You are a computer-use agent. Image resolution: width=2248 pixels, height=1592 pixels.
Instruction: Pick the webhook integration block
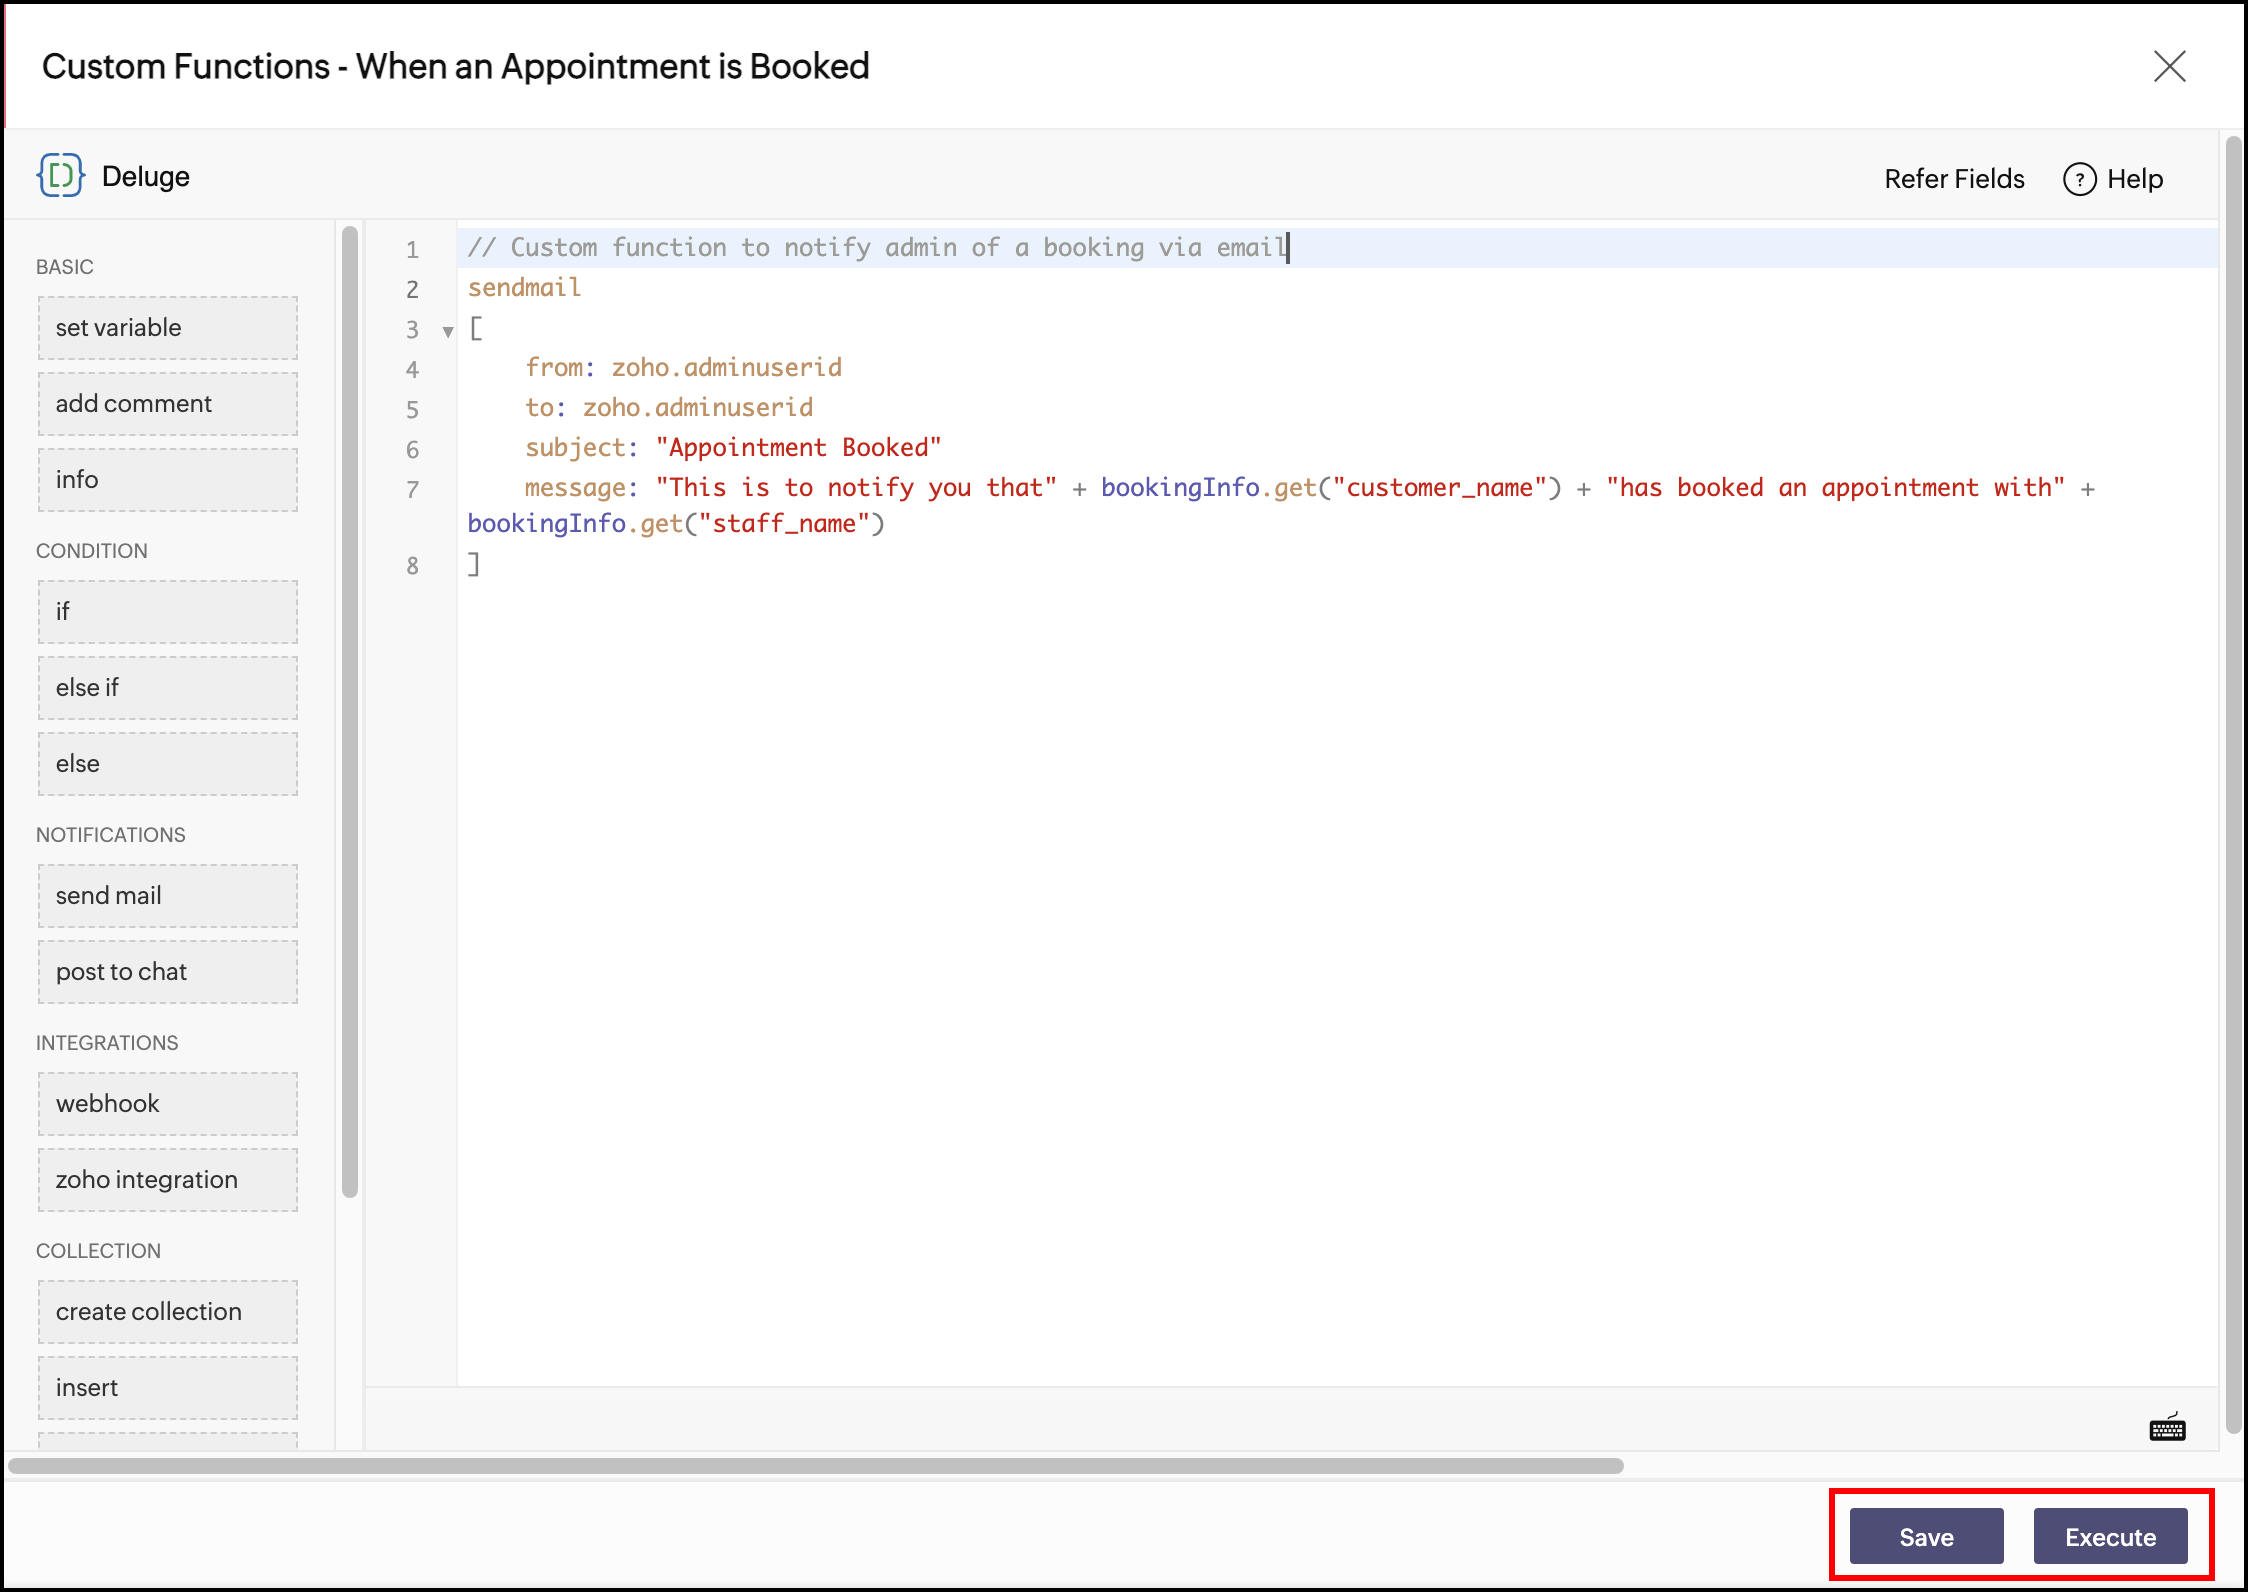(x=168, y=1104)
